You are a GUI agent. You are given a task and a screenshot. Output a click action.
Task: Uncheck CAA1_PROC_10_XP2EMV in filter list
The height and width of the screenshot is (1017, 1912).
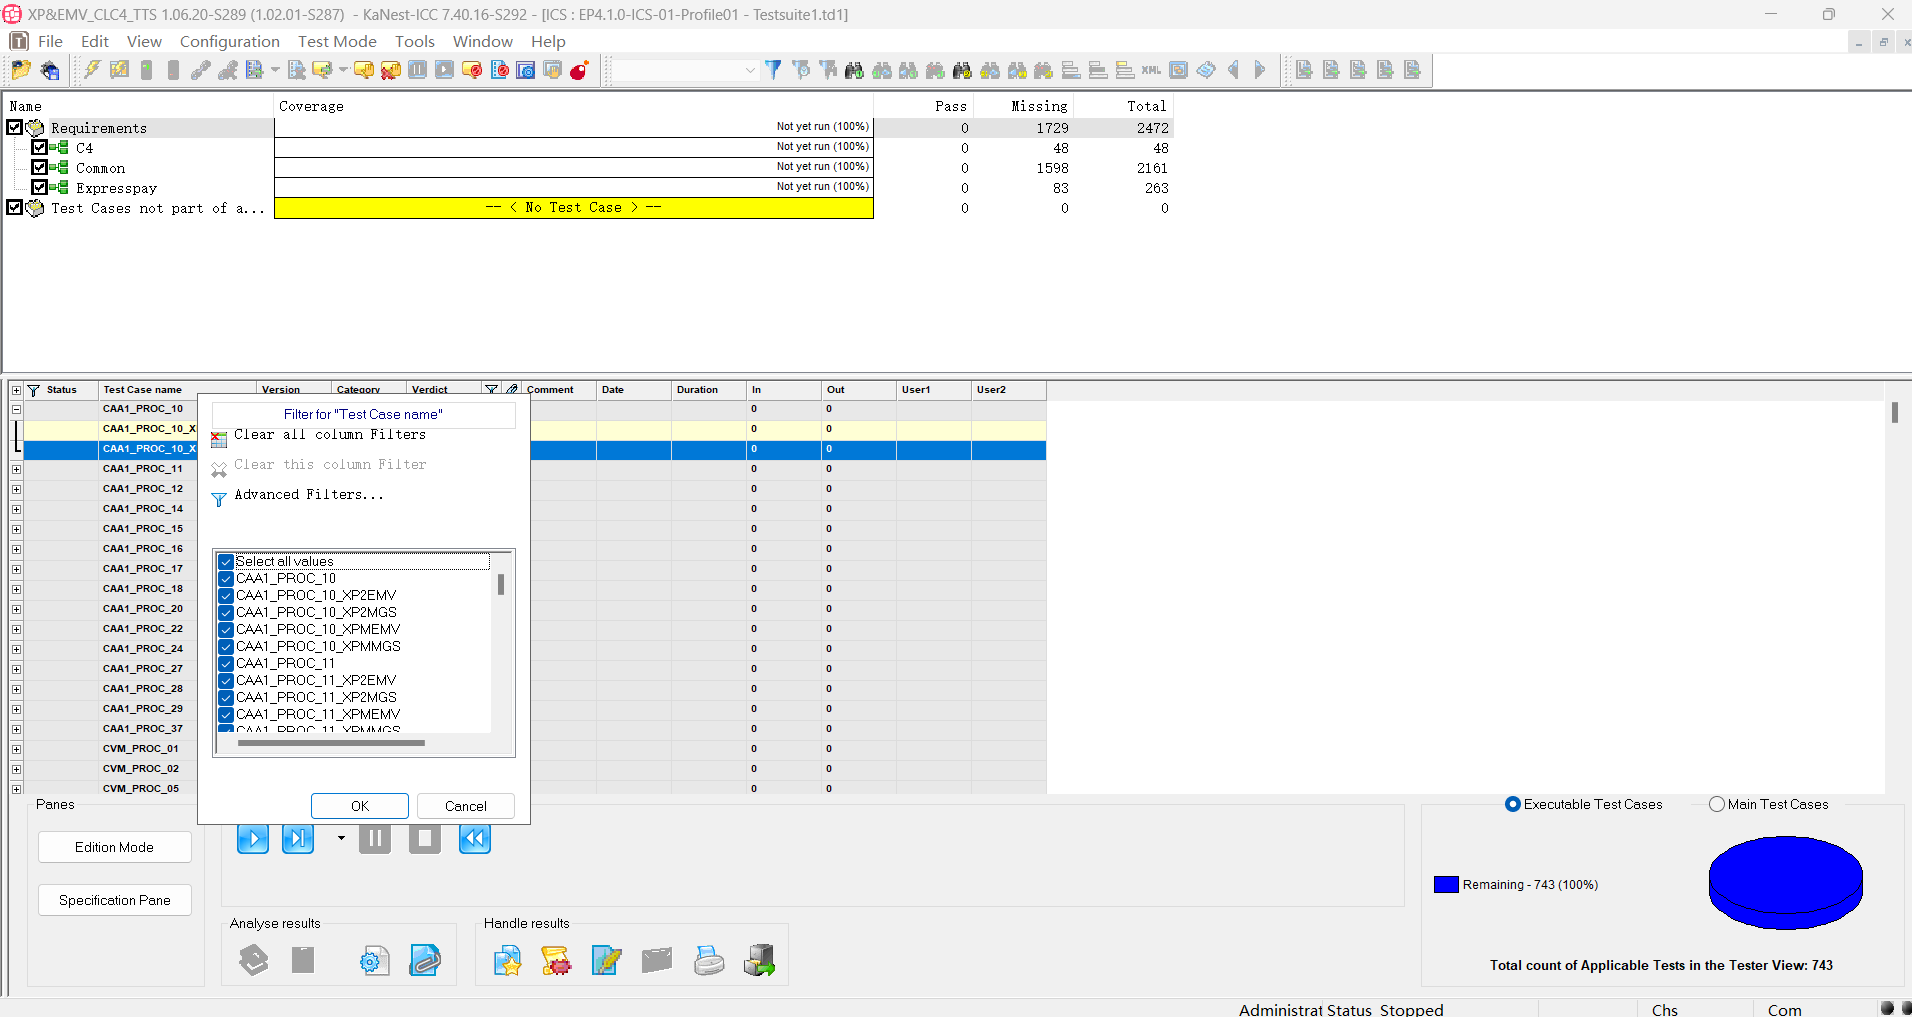(x=227, y=596)
